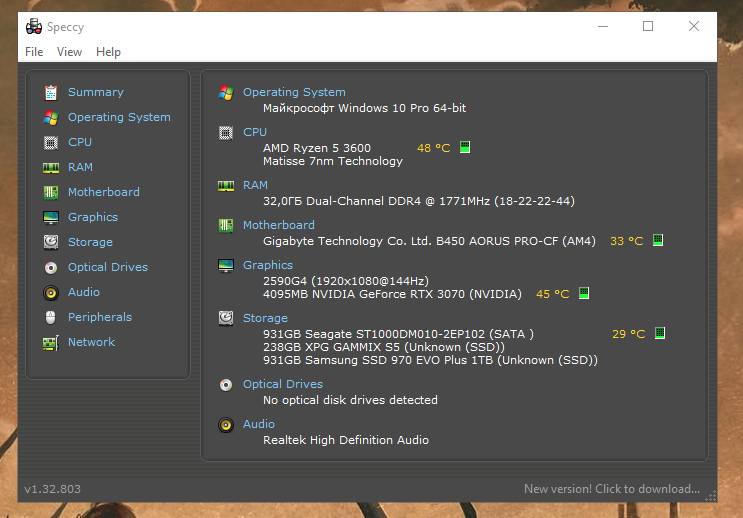Click the Optical Drives disc icon in summary panel
The width and height of the screenshot is (743, 518).
coord(226,385)
